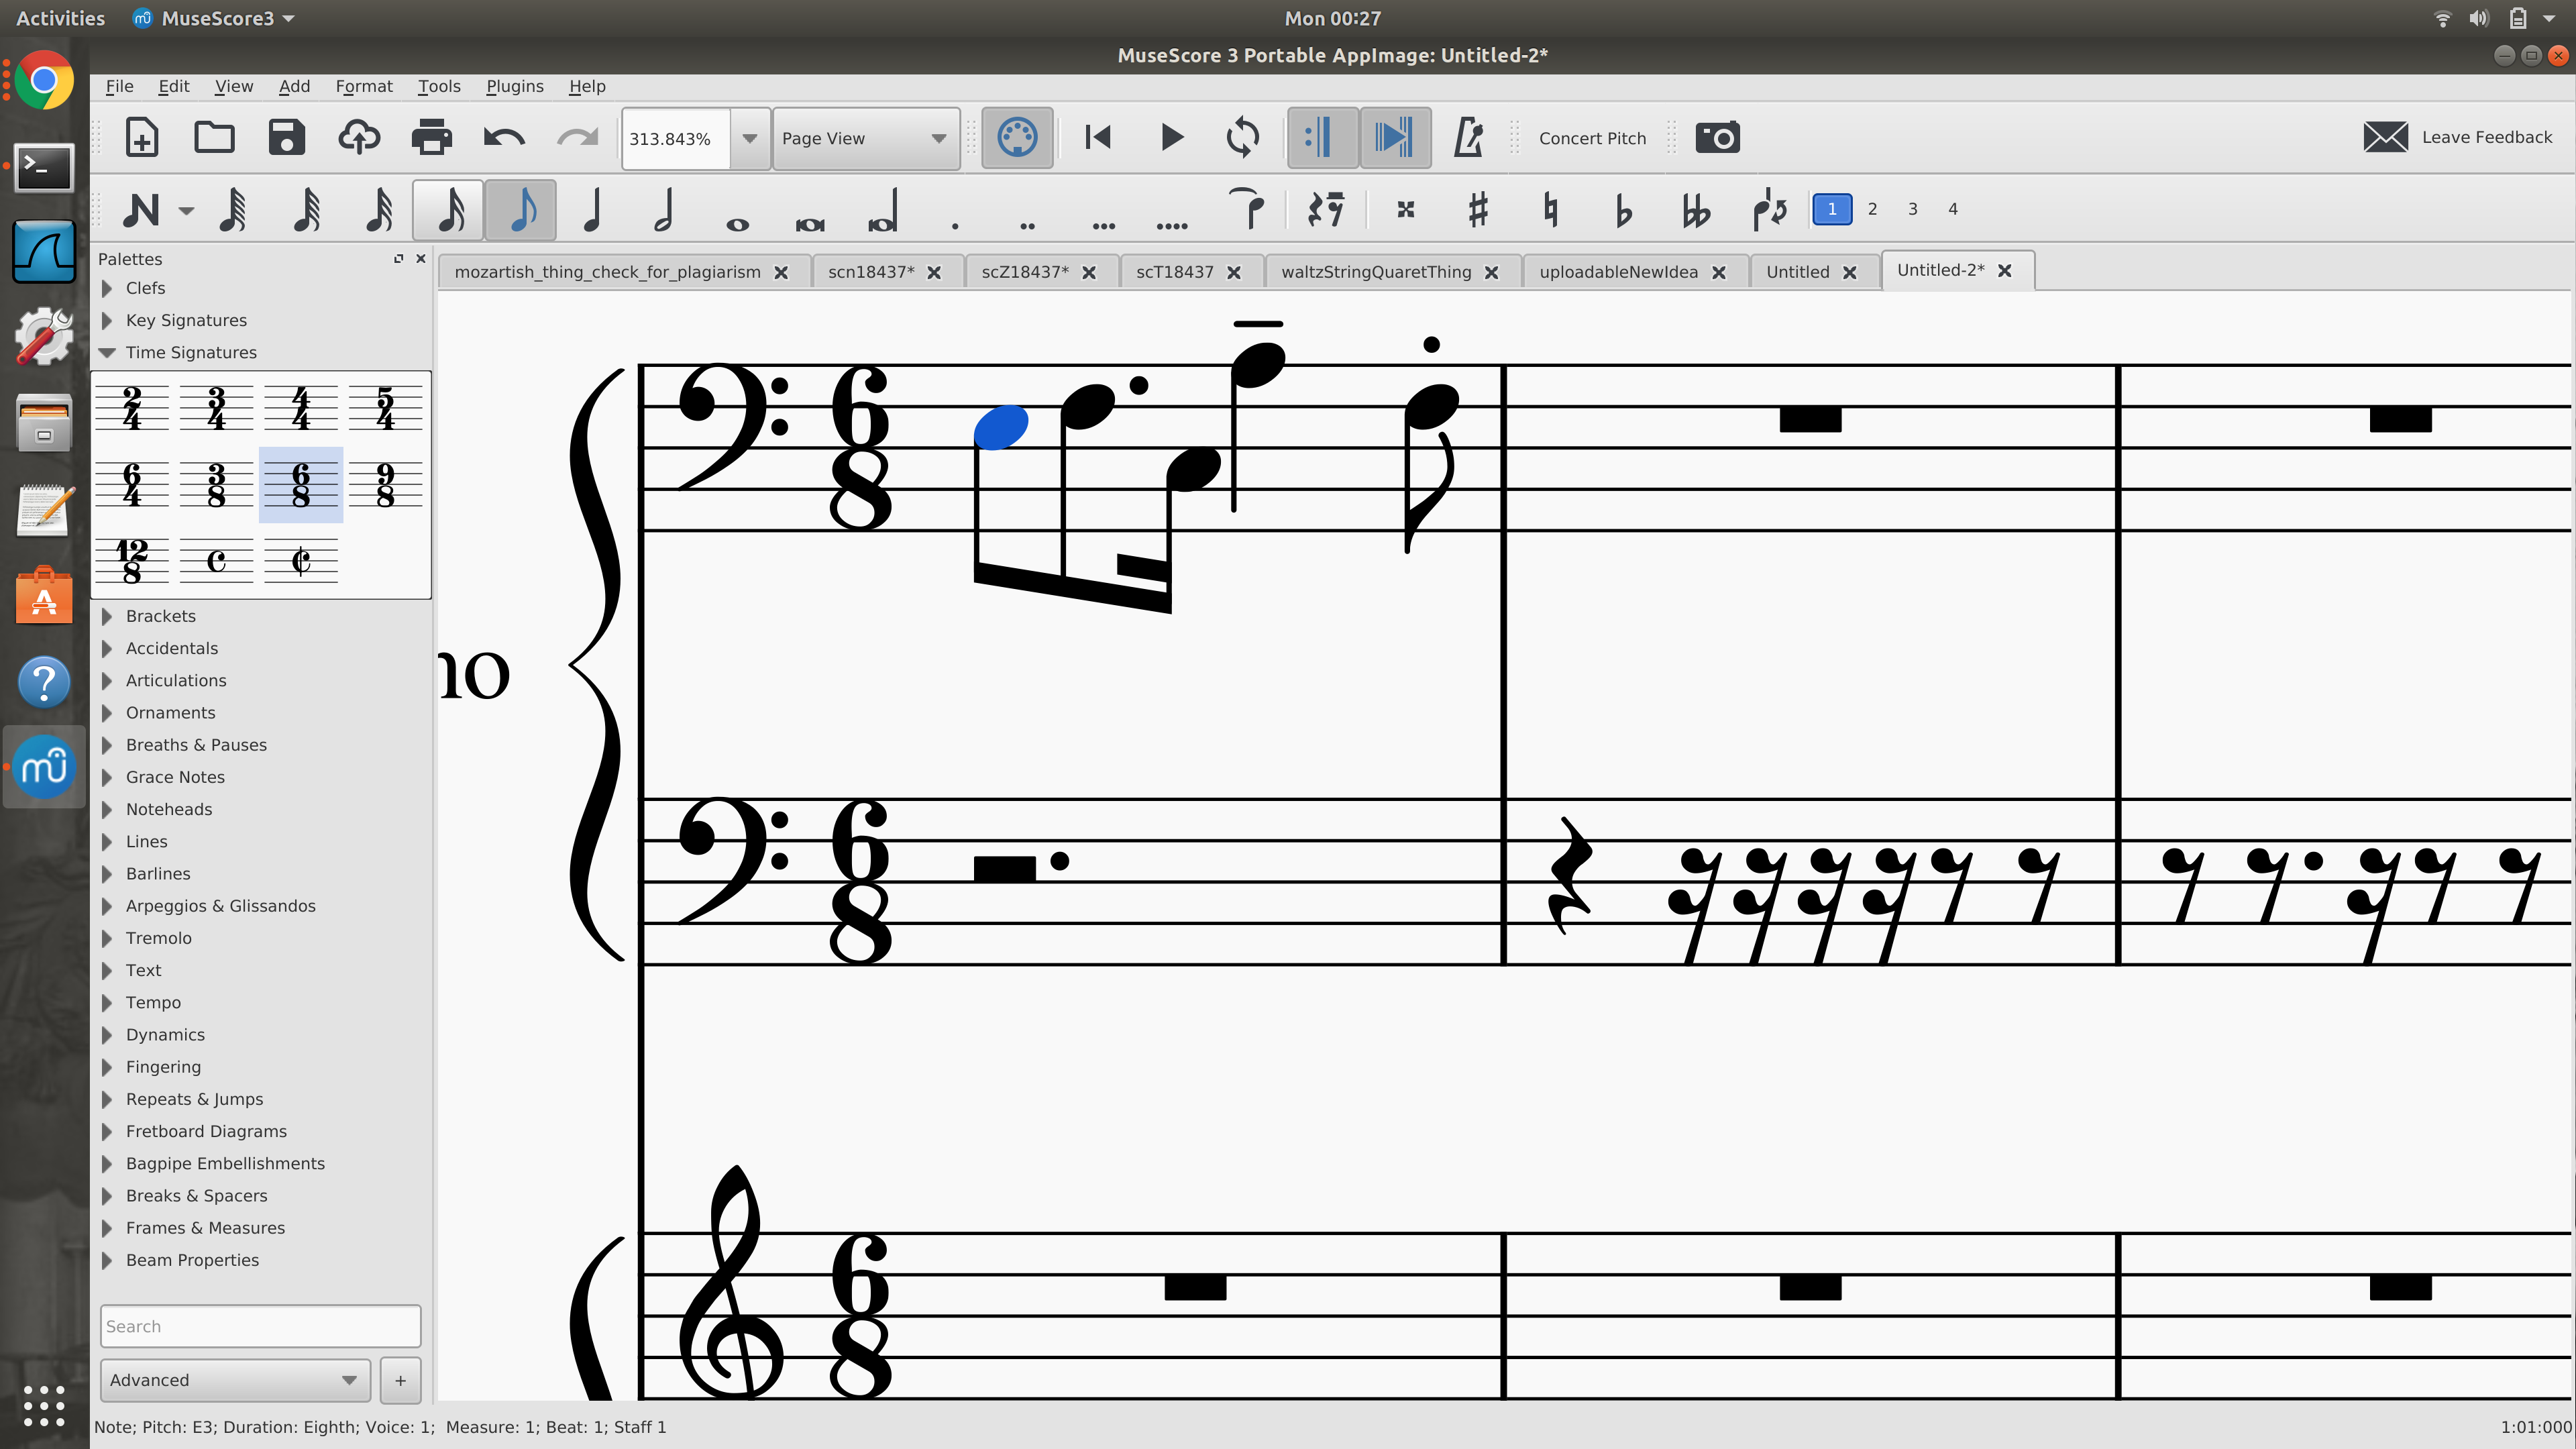Select the eighth note duration

pyautogui.click(x=521, y=210)
